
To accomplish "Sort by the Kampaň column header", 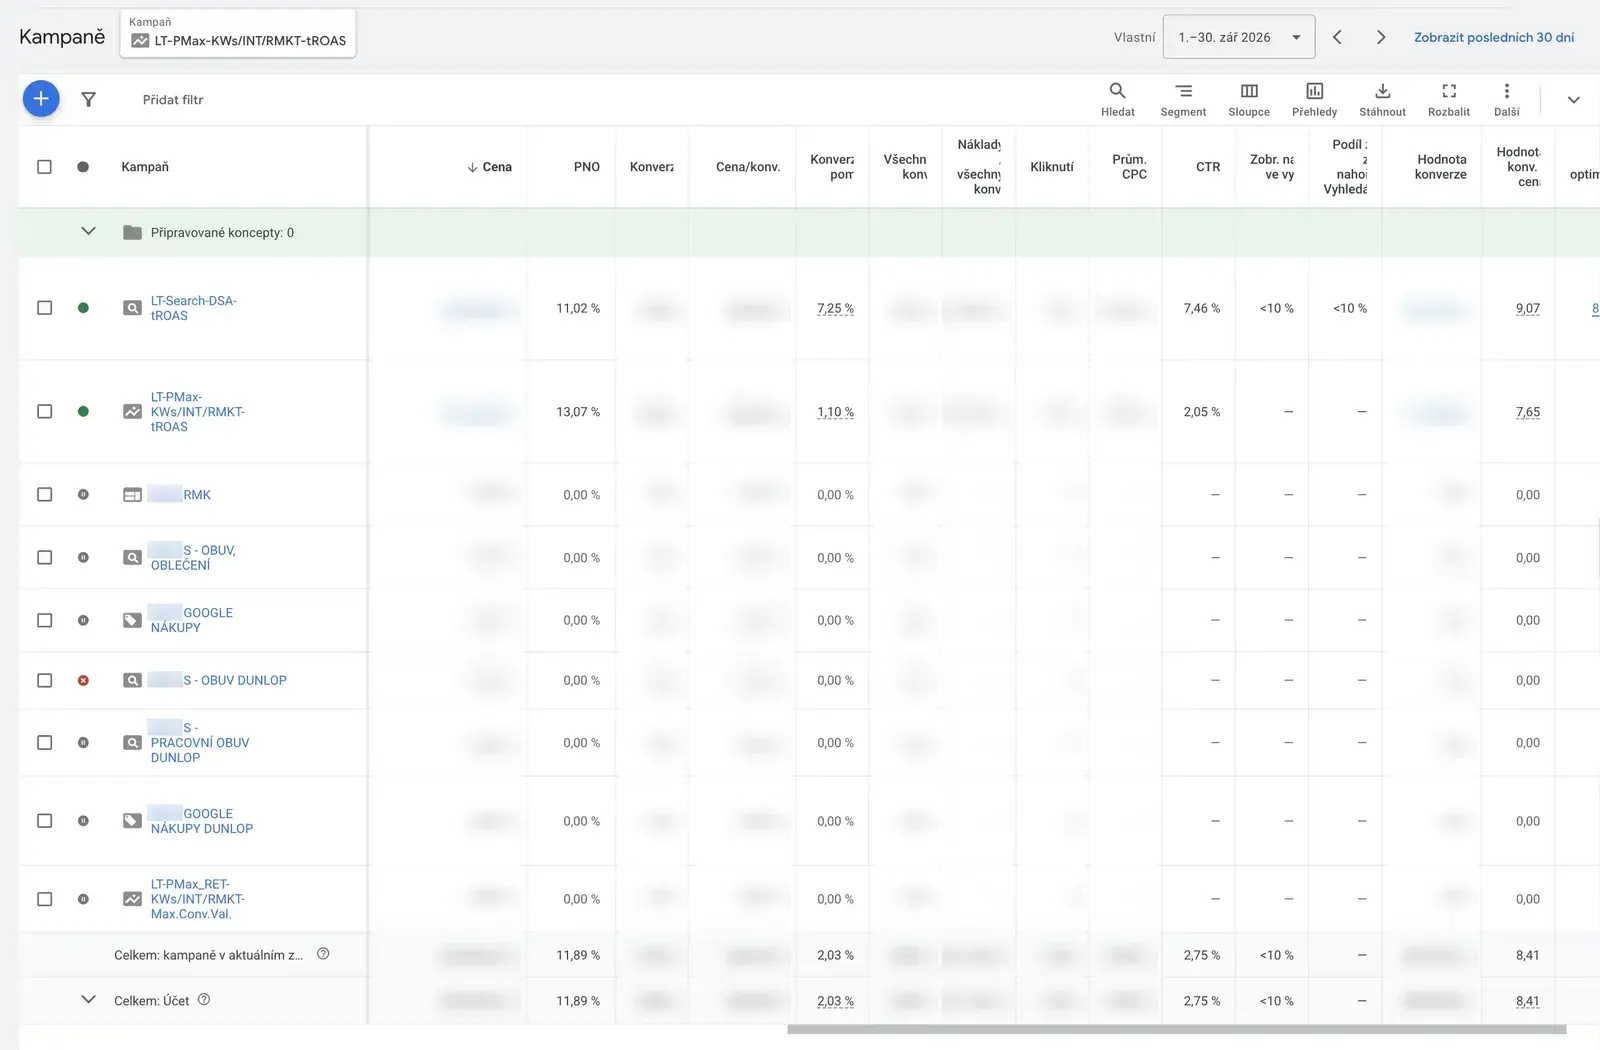I will click(x=145, y=167).
